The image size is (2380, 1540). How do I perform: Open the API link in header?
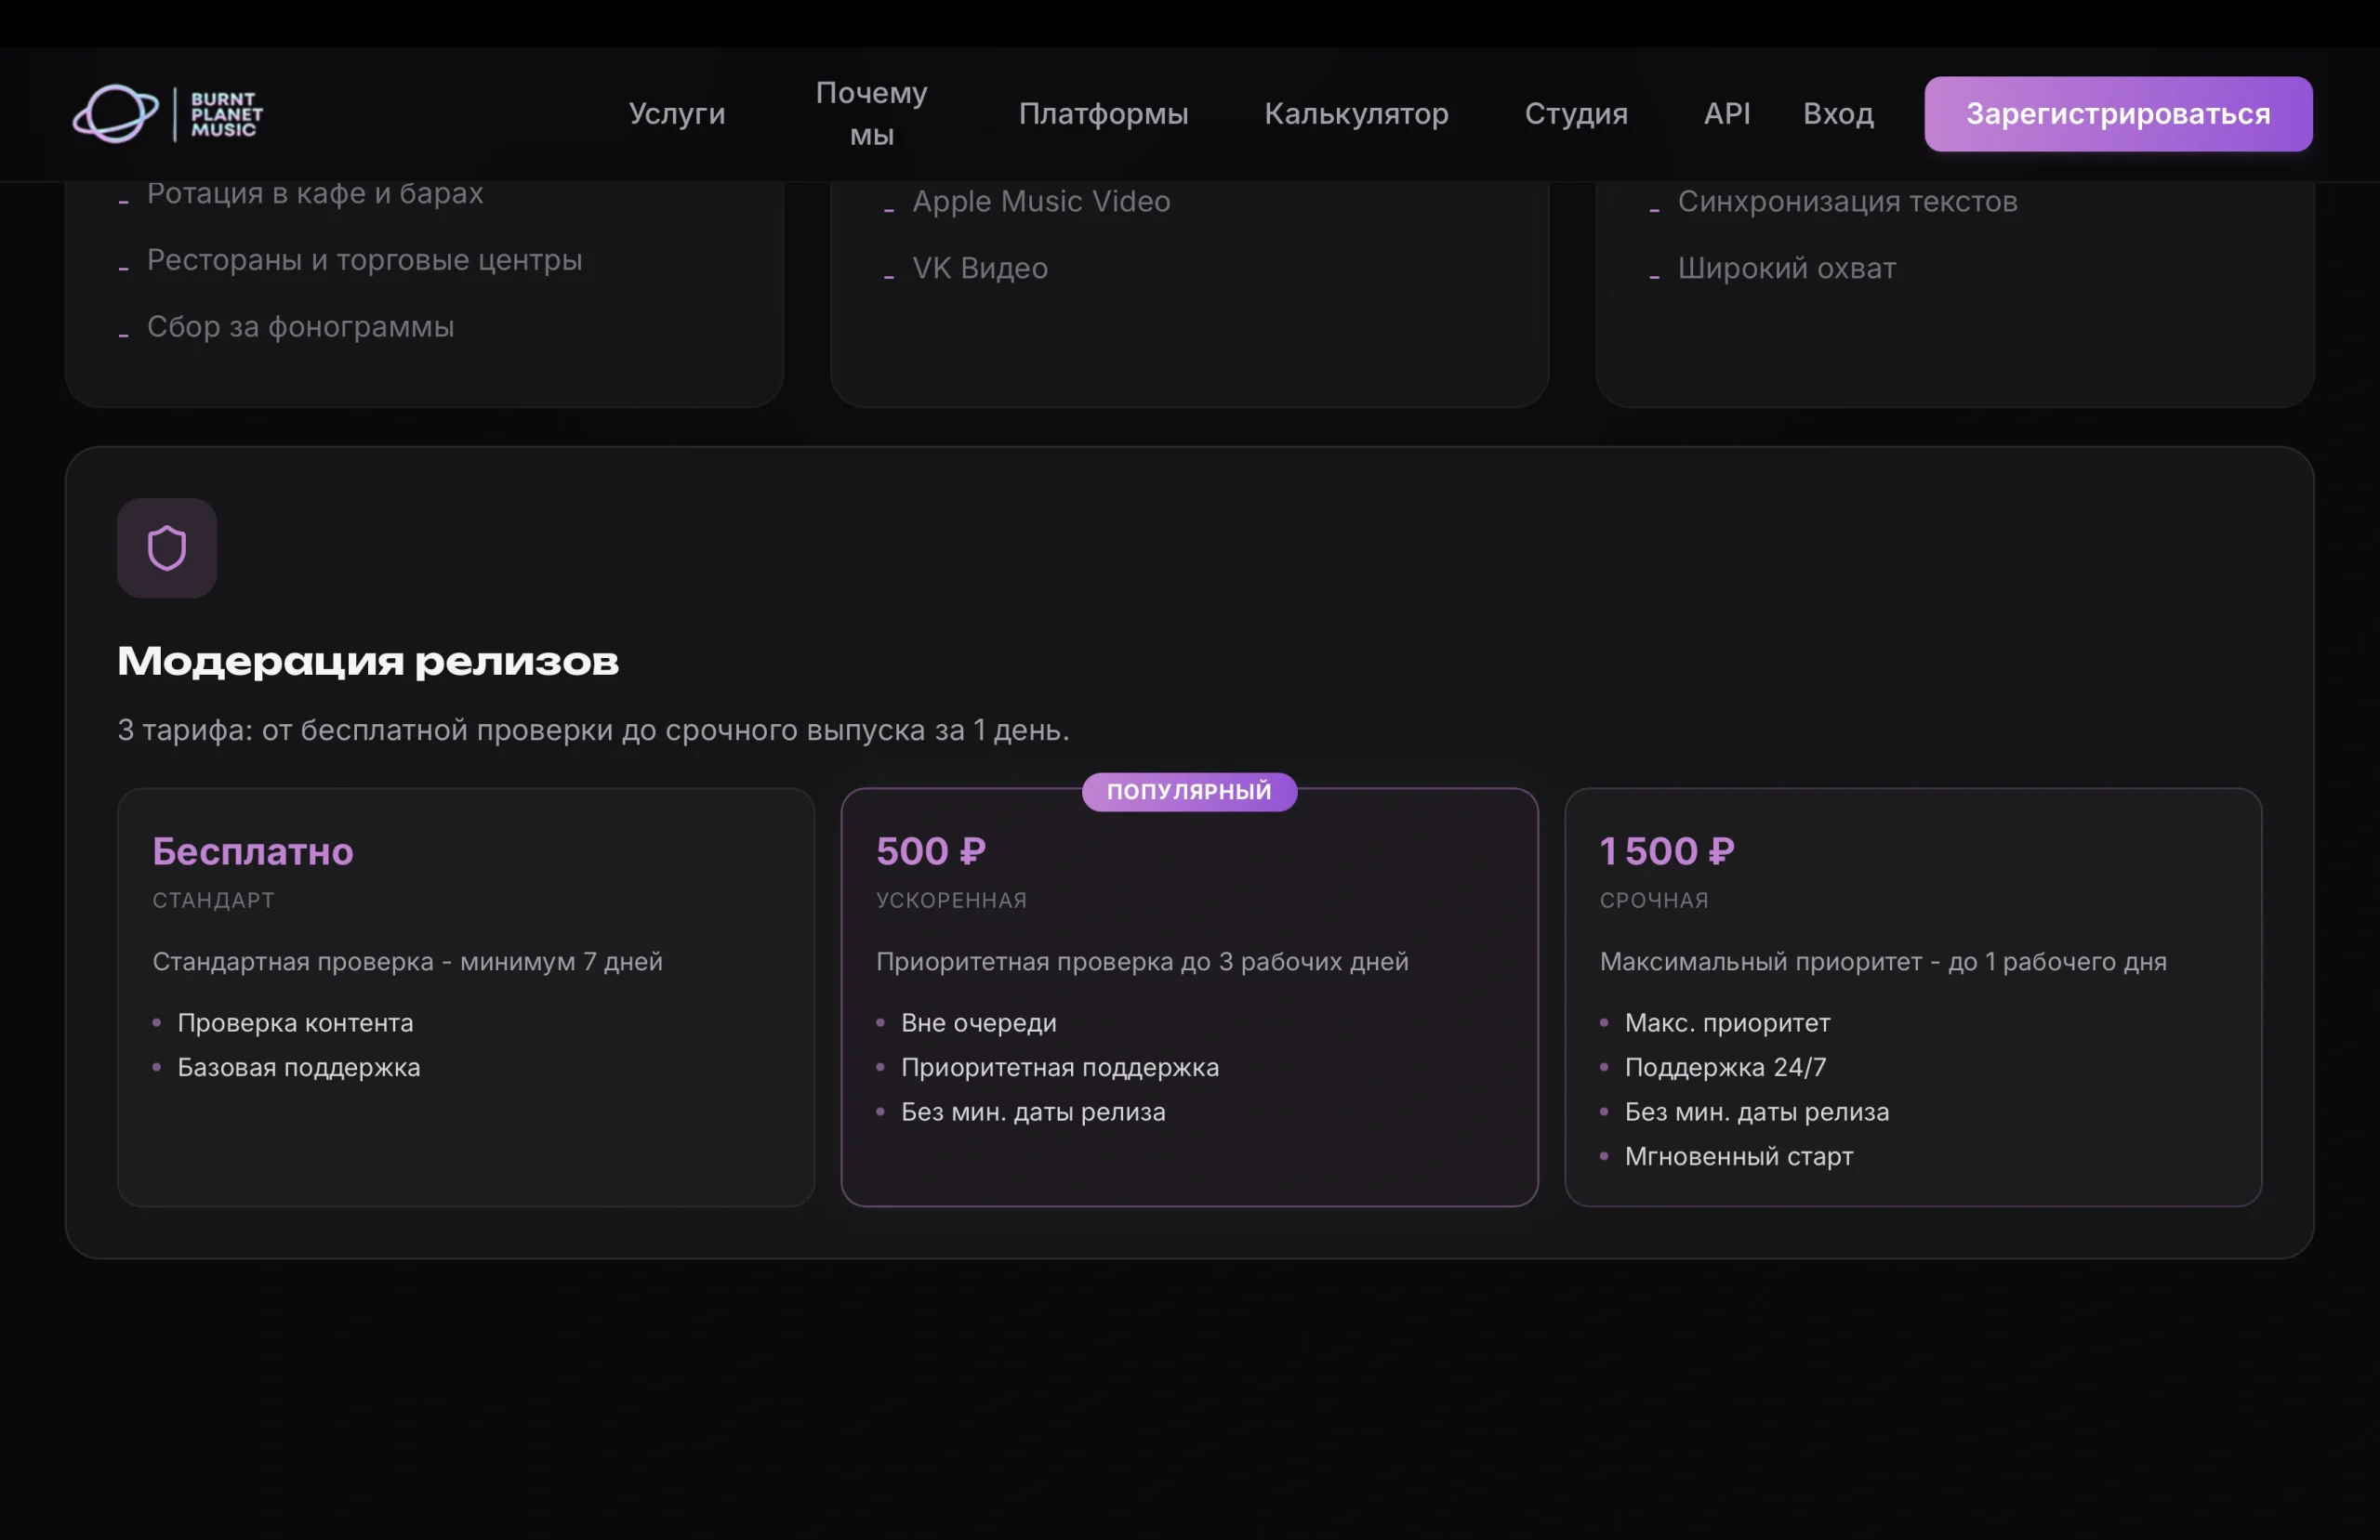pos(1727,114)
